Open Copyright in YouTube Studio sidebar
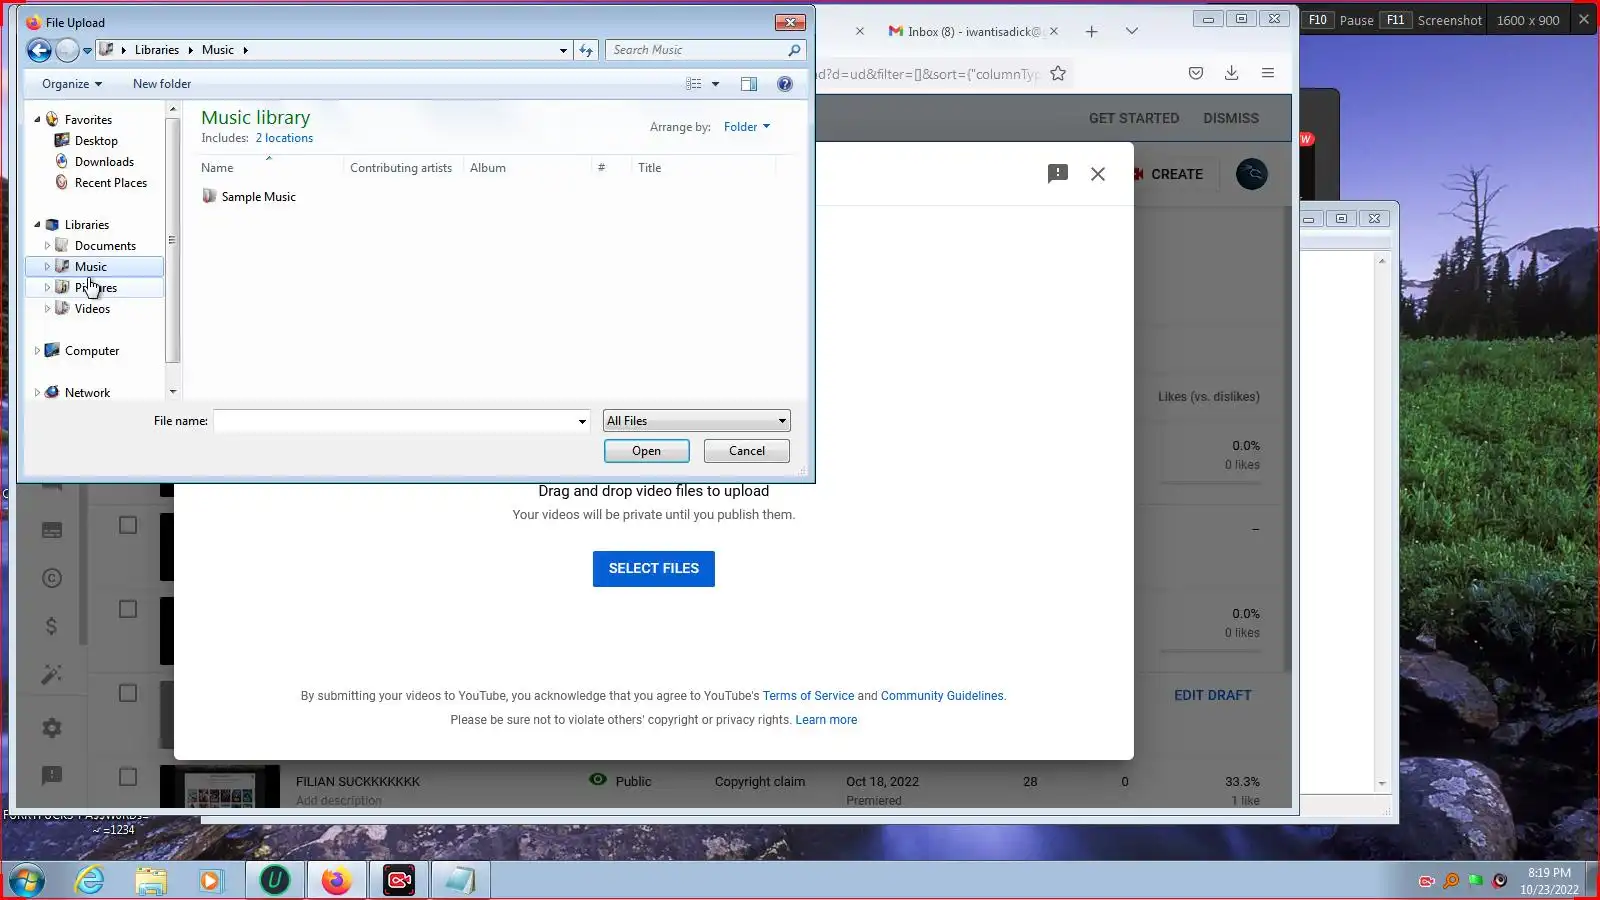 (x=52, y=578)
